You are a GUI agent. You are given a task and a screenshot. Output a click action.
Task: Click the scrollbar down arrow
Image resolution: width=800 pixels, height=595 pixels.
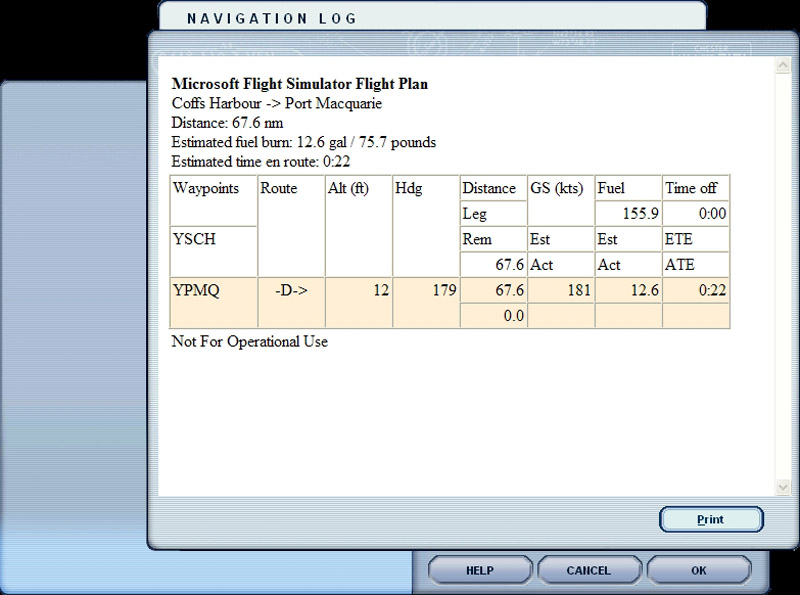tap(781, 485)
